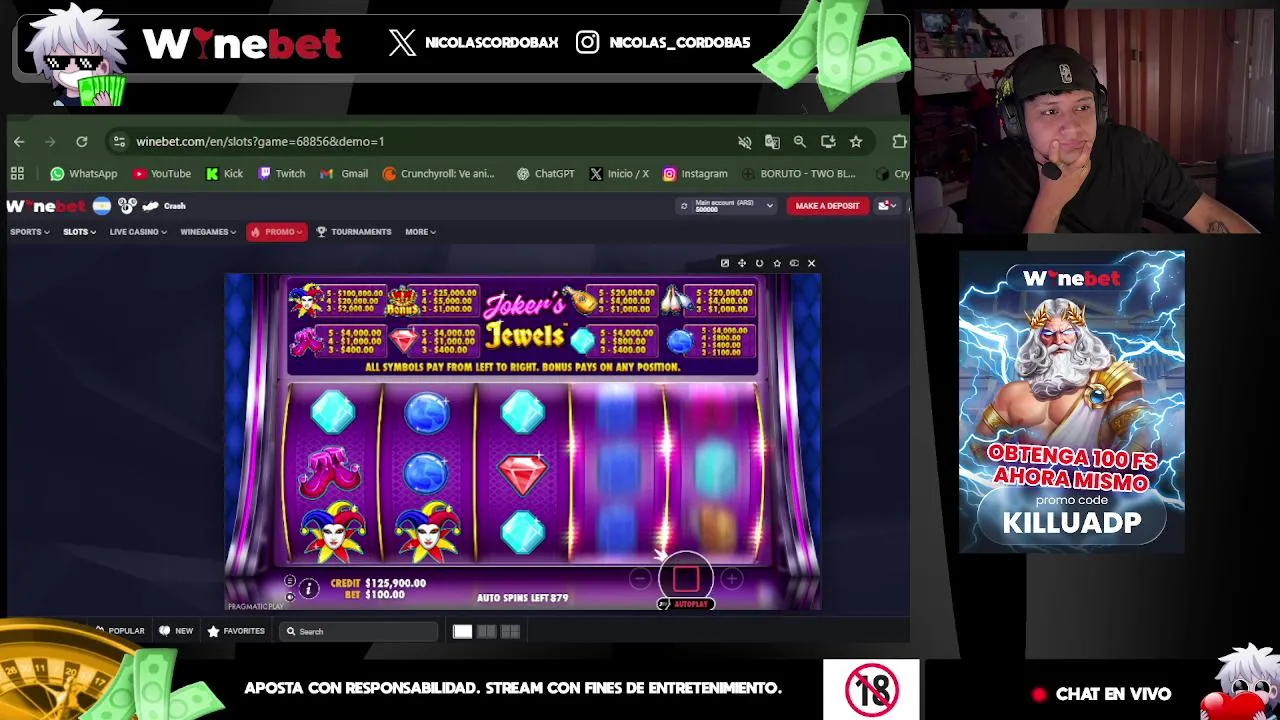Open the POPULAR games tab
Screen dimensions: 1280x720
pyautogui.click(x=120, y=632)
